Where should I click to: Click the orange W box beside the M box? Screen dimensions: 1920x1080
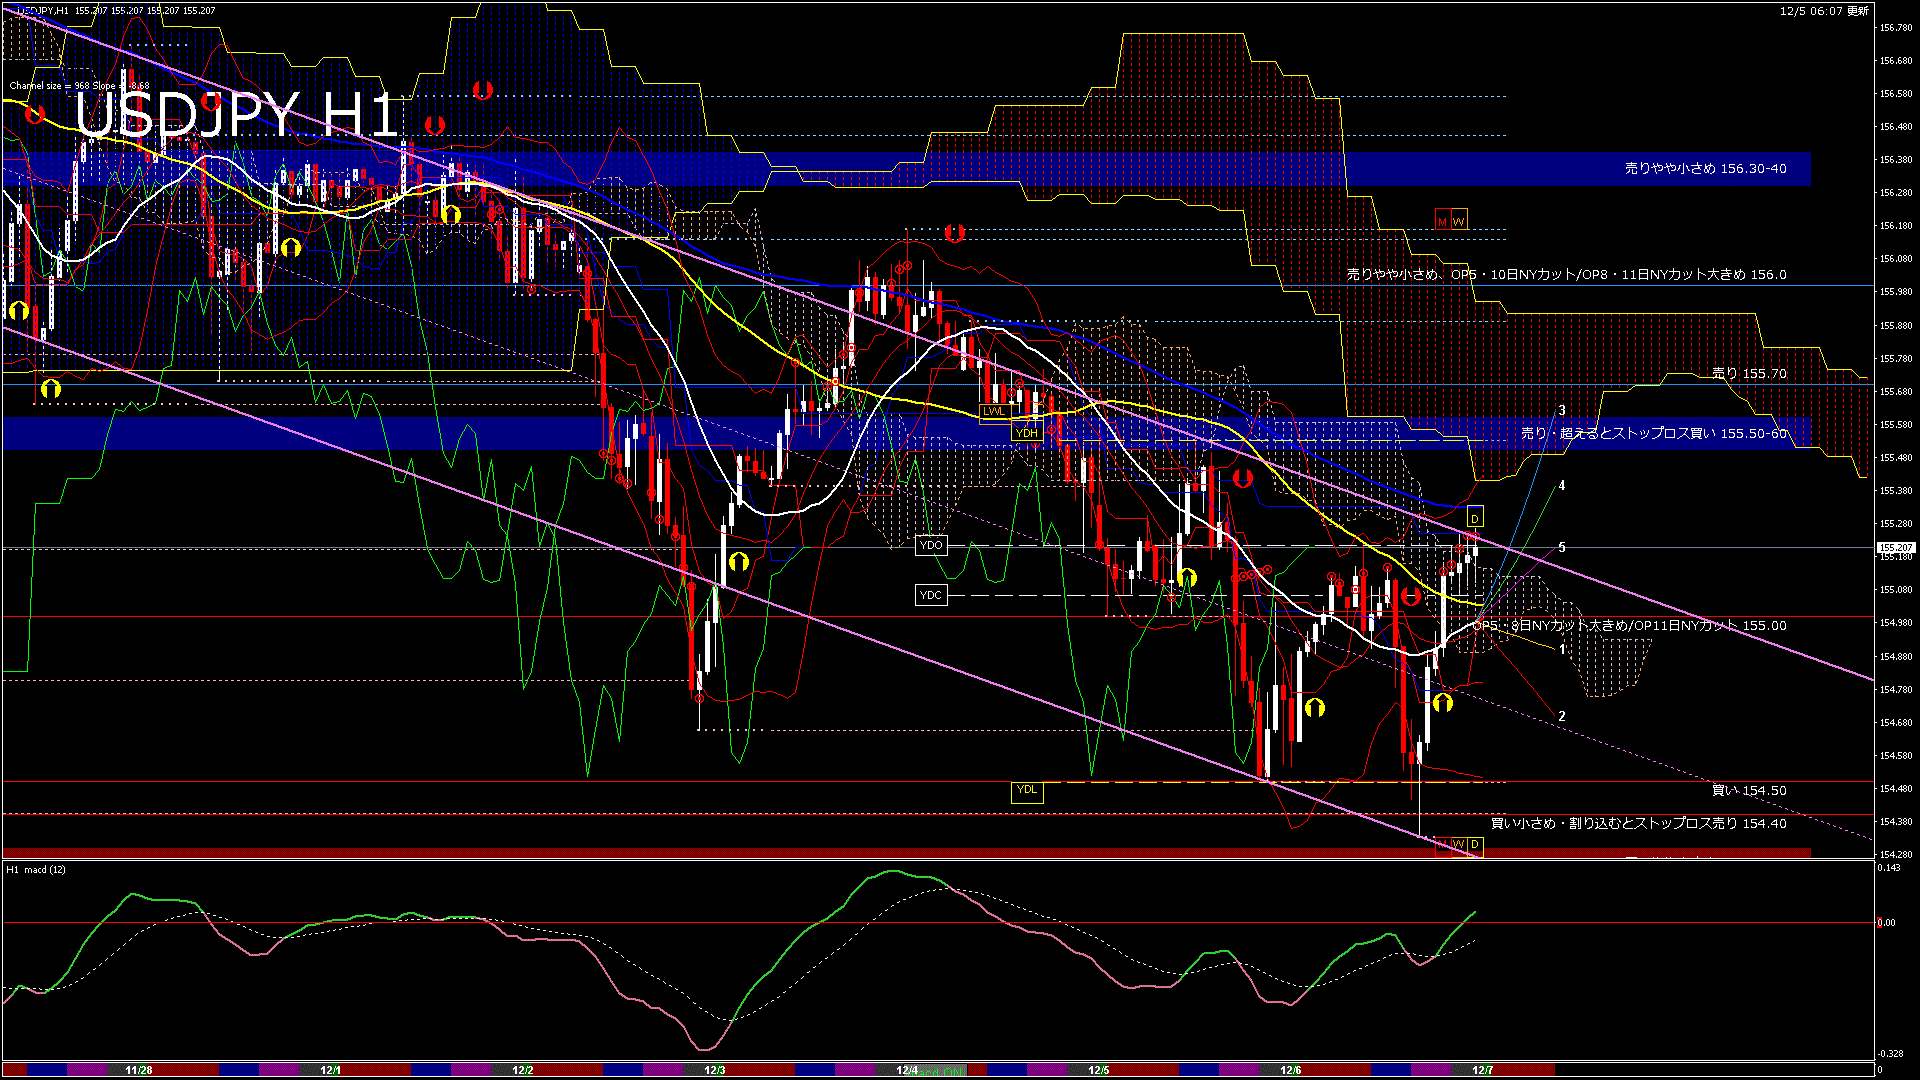pos(1459,221)
